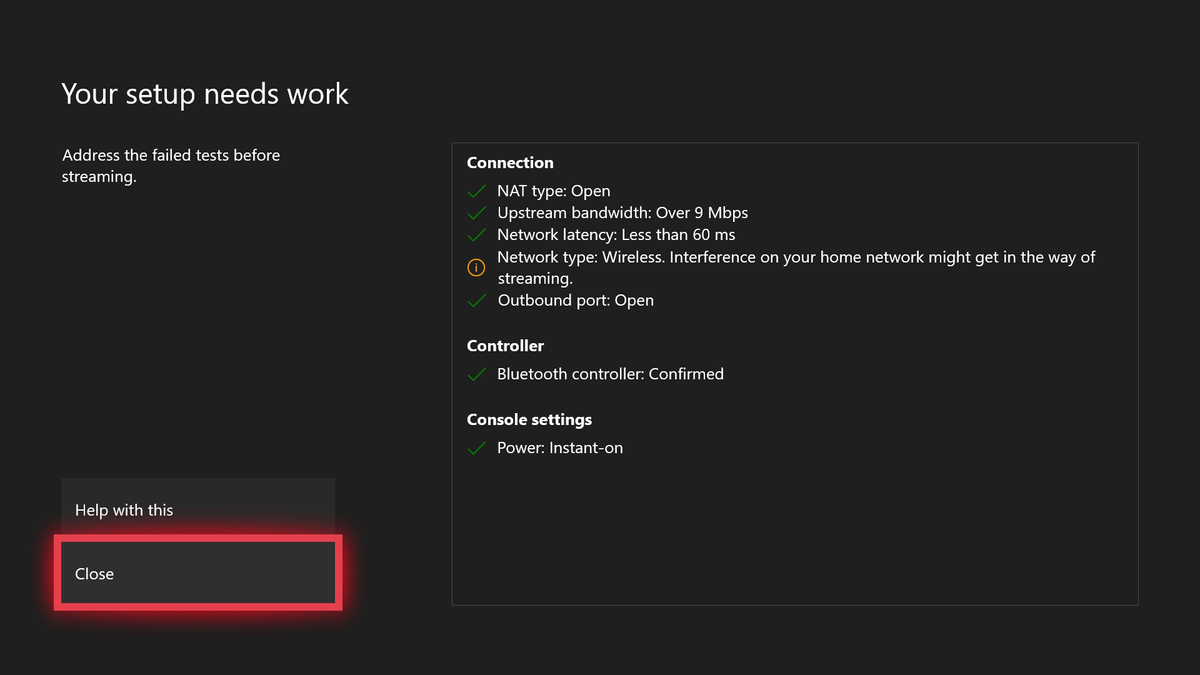Screen dimensions: 1200x675
Task: Select the Close button
Action: pyautogui.click(x=197, y=573)
